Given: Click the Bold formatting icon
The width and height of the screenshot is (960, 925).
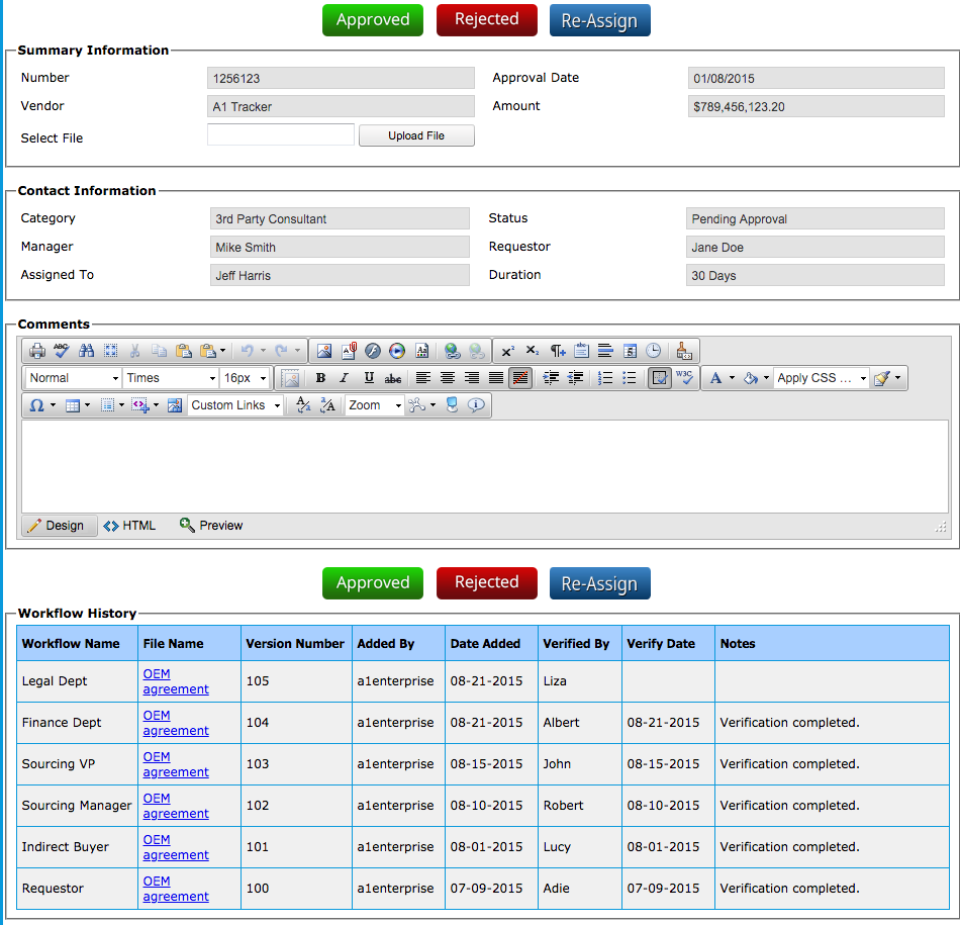Looking at the screenshot, I should 320,378.
